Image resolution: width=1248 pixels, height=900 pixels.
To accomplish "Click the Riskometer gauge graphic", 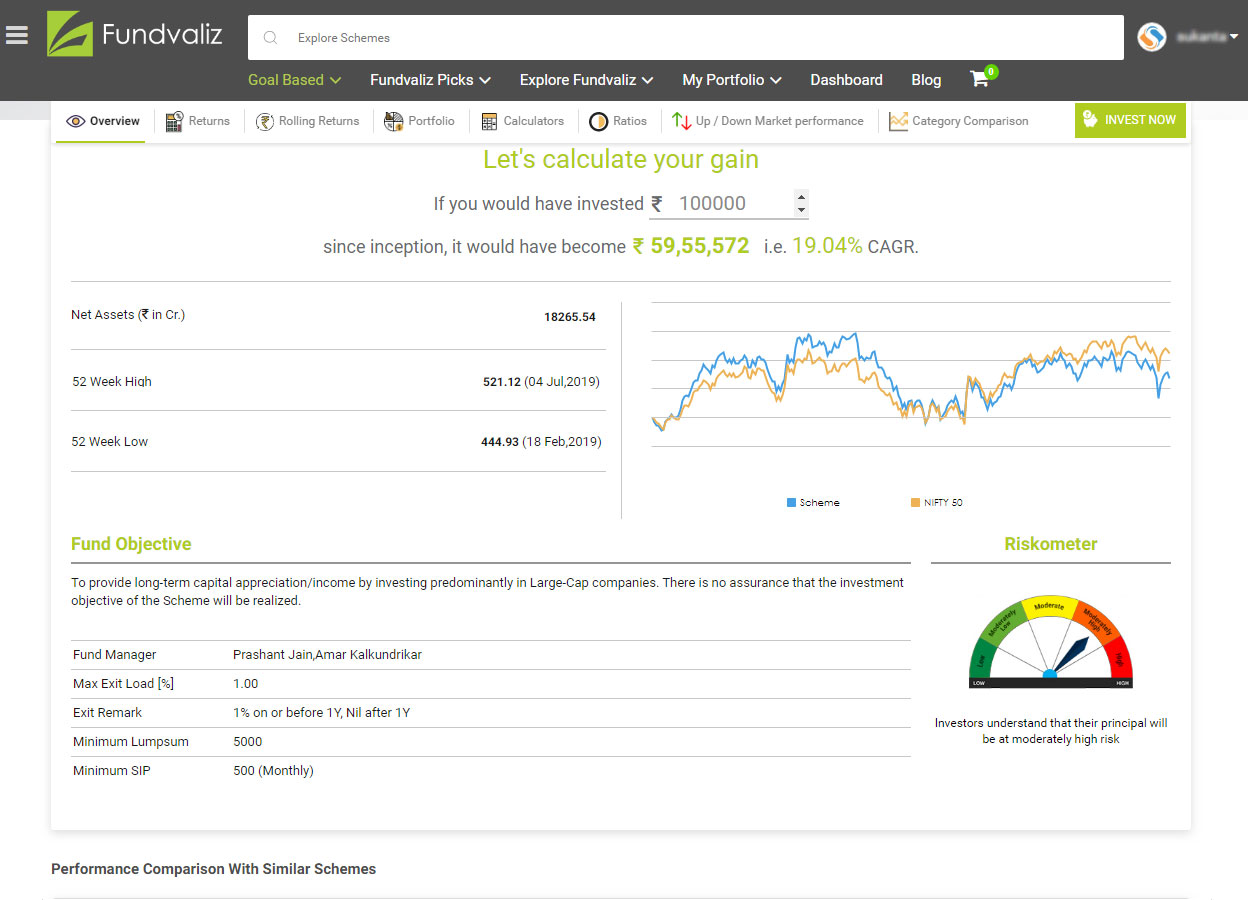I will pos(1050,642).
